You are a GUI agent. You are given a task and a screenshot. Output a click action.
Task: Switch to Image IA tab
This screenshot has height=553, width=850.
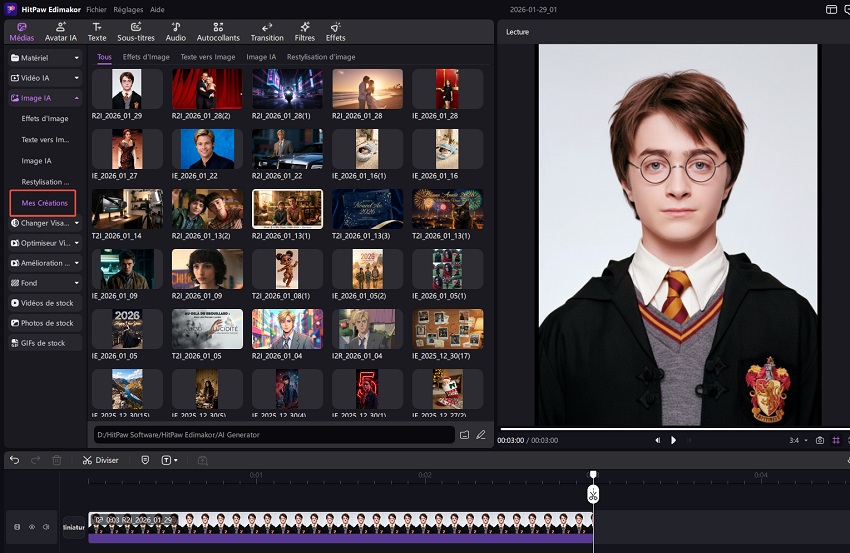261,57
